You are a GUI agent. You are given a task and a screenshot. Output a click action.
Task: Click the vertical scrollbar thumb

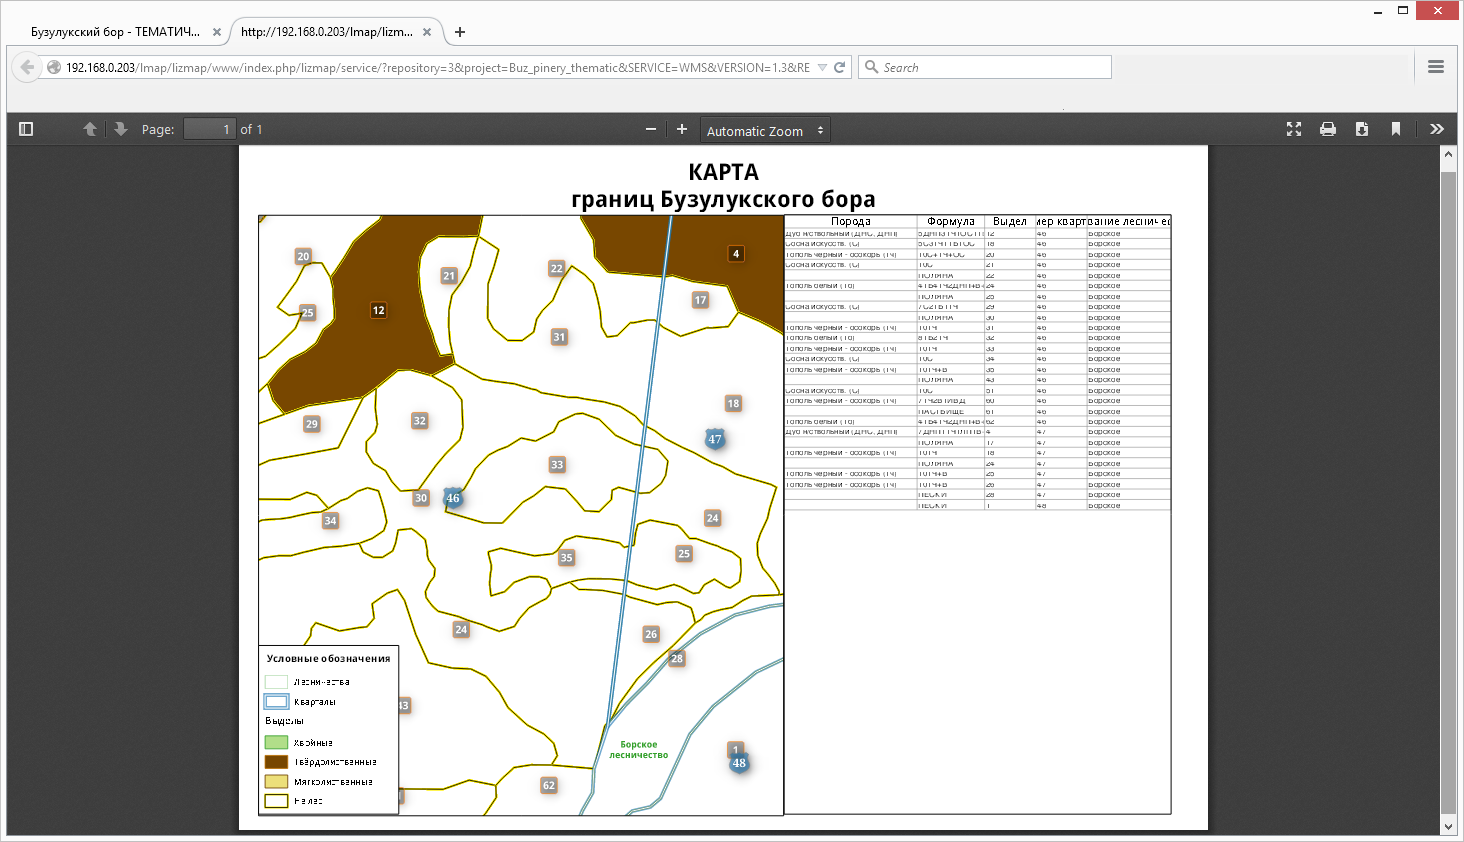(x=1448, y=493)
